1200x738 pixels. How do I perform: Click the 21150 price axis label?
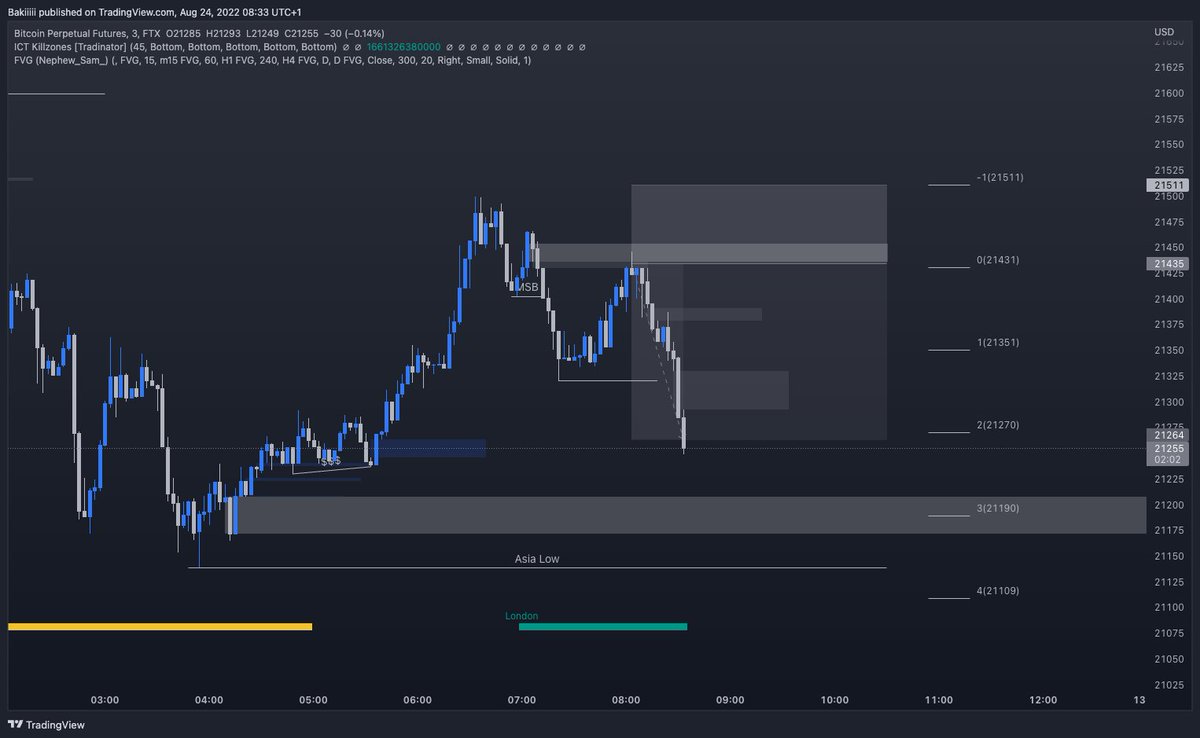click(x=1169, y=556)
